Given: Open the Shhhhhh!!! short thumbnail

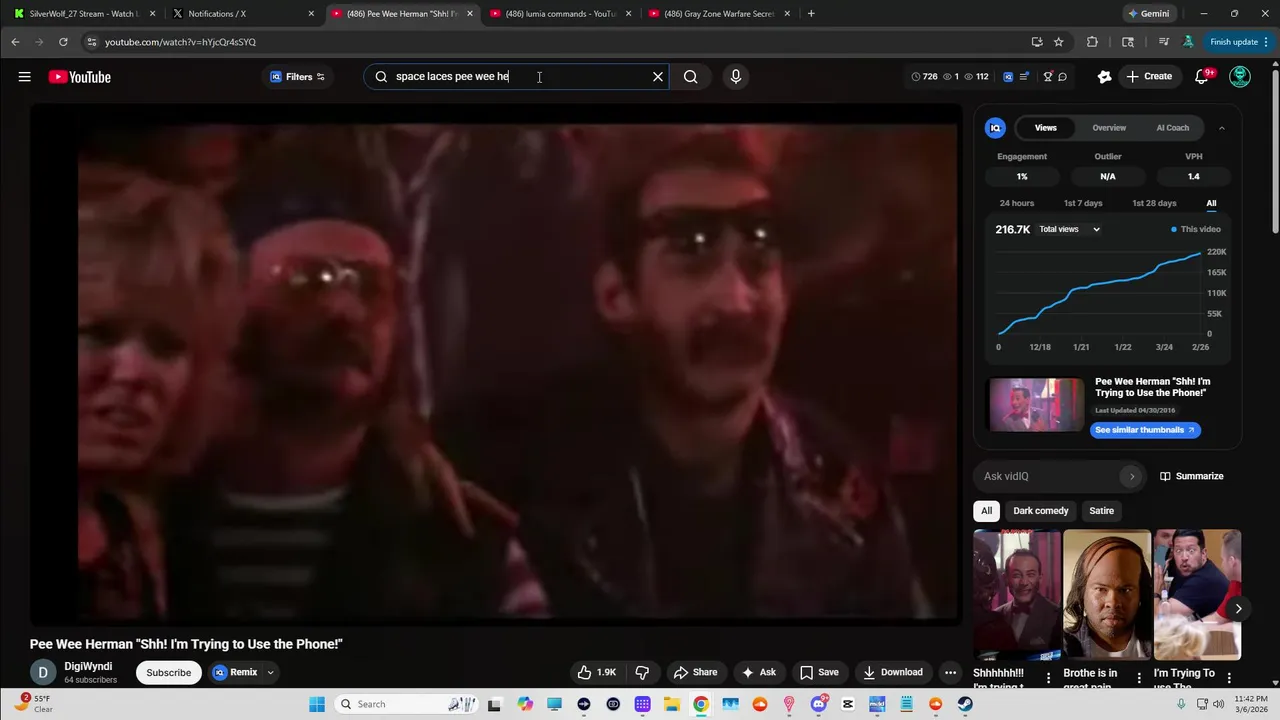Looking at the screenshot, I should pyautogui.click(x=1017, y=595).
